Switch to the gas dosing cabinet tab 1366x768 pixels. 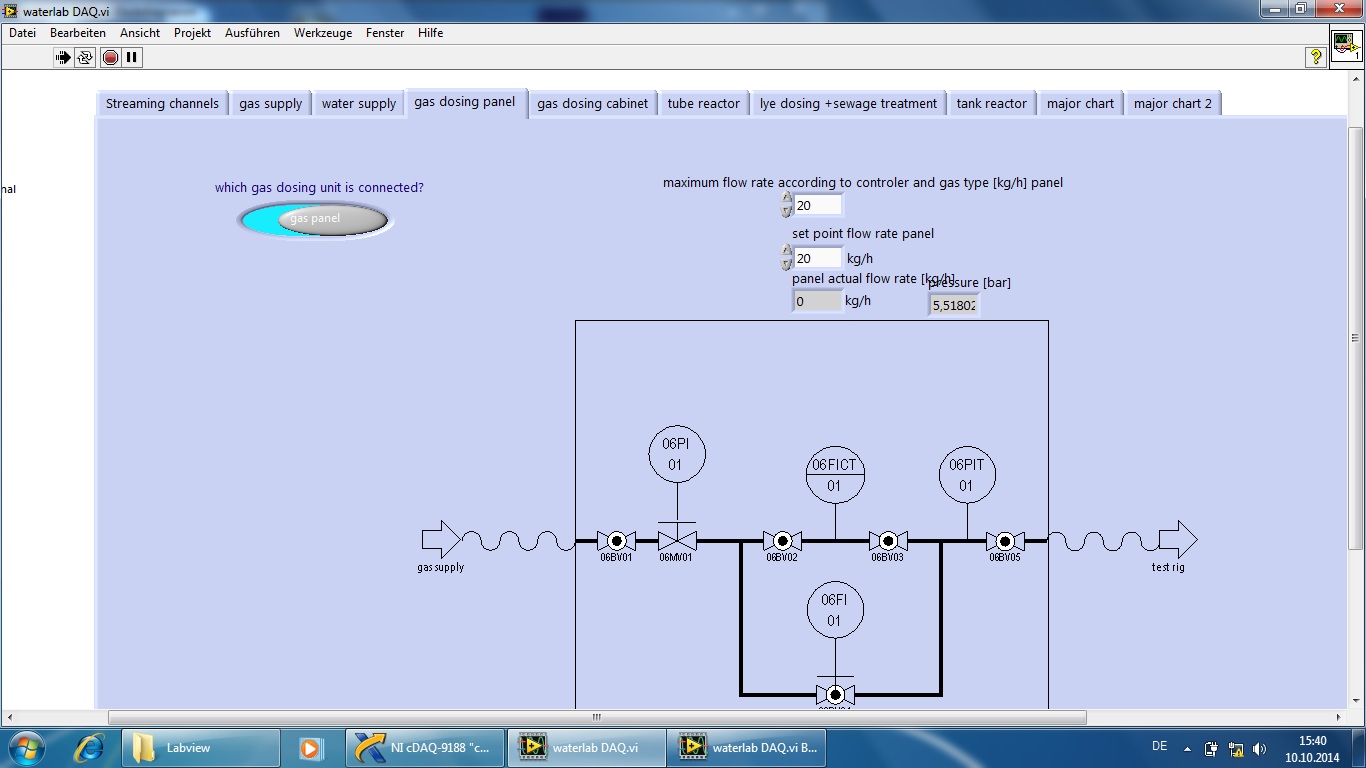592,104
